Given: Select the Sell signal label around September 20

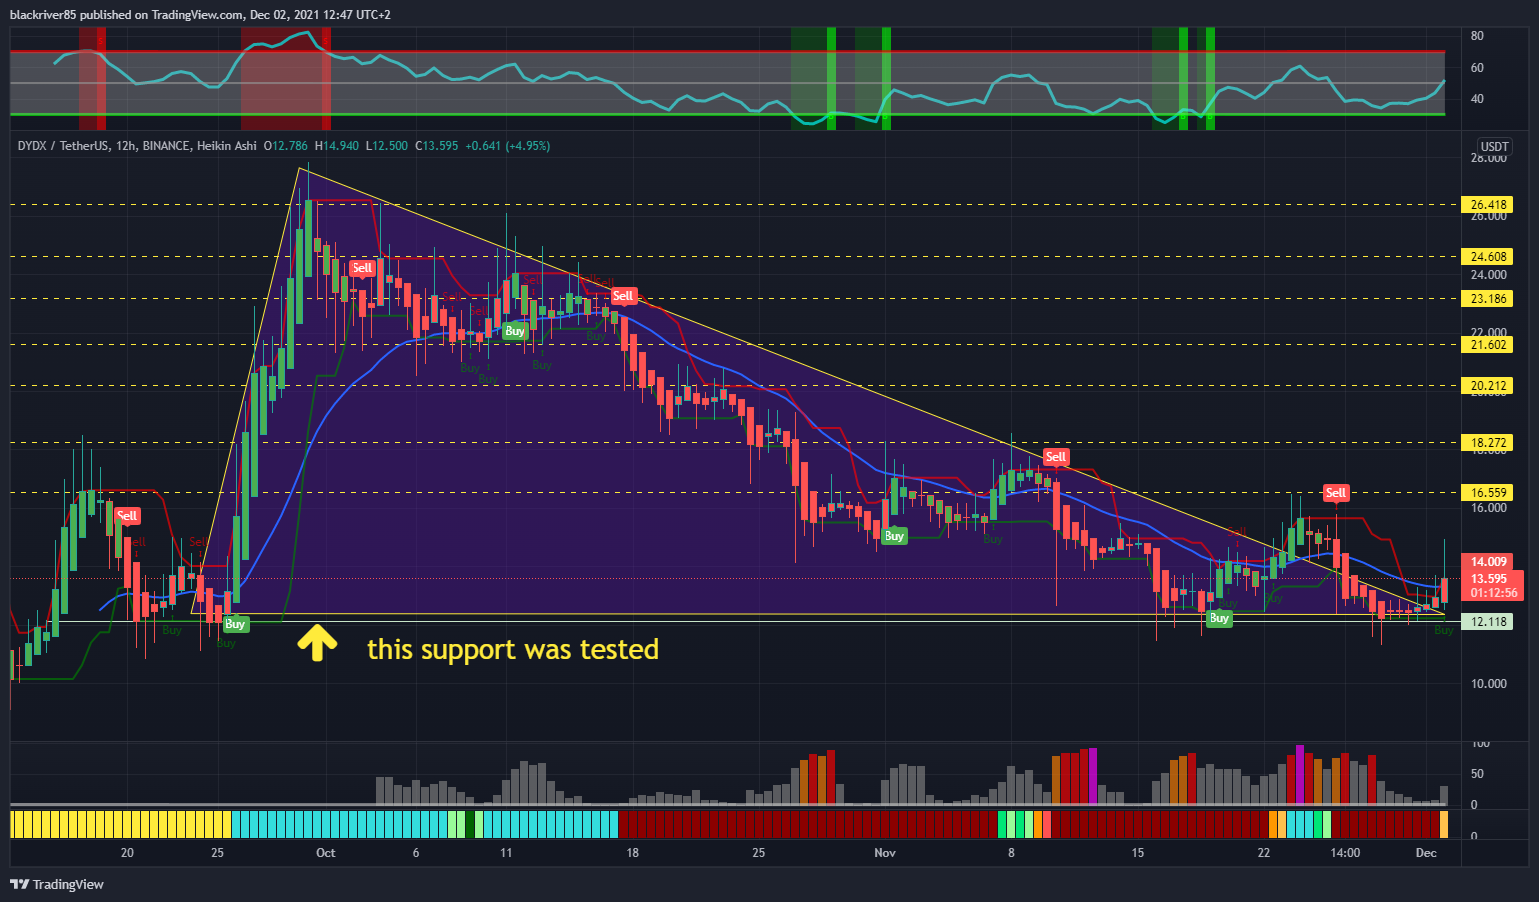Looking at the screenshot, I should 127,516.
